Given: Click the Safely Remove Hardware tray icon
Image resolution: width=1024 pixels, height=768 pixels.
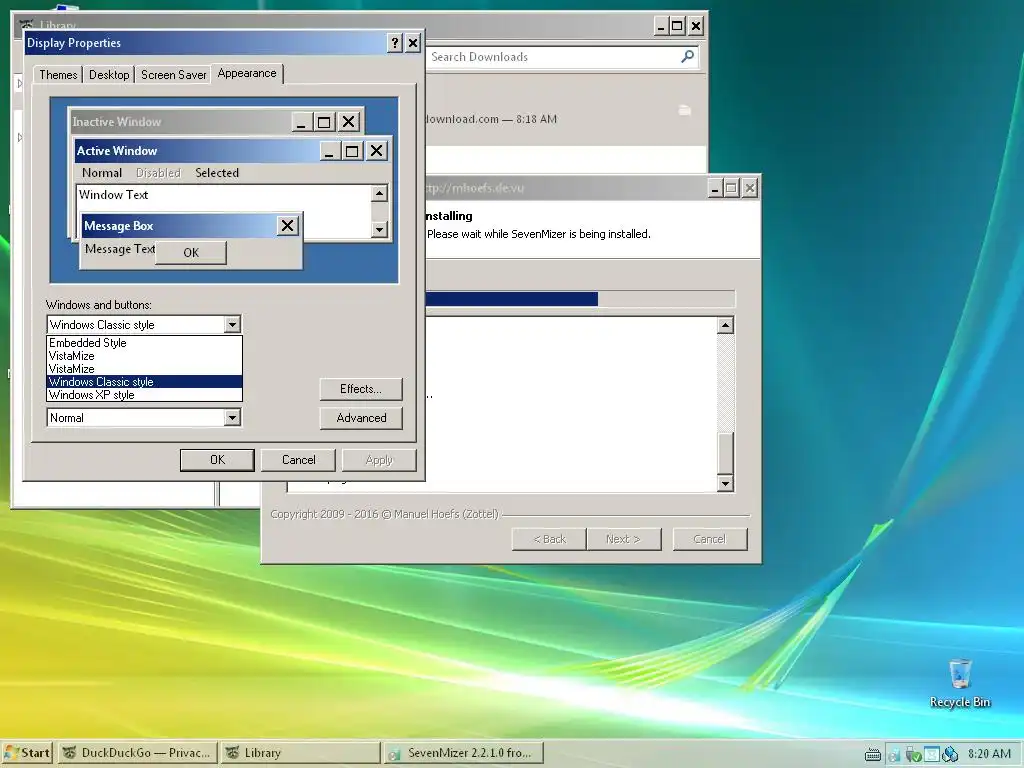Looking at the screenshot, I should [x=913, y=754].
